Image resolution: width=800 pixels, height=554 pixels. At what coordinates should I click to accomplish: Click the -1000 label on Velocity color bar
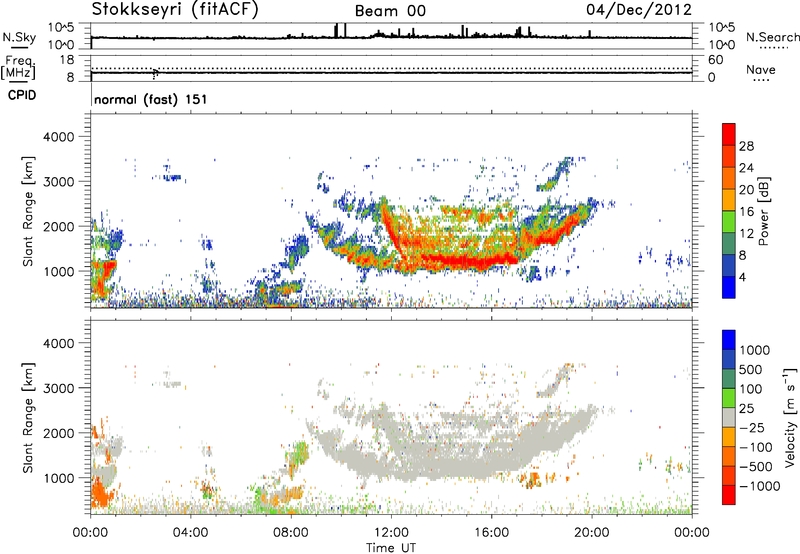(759, 486)
